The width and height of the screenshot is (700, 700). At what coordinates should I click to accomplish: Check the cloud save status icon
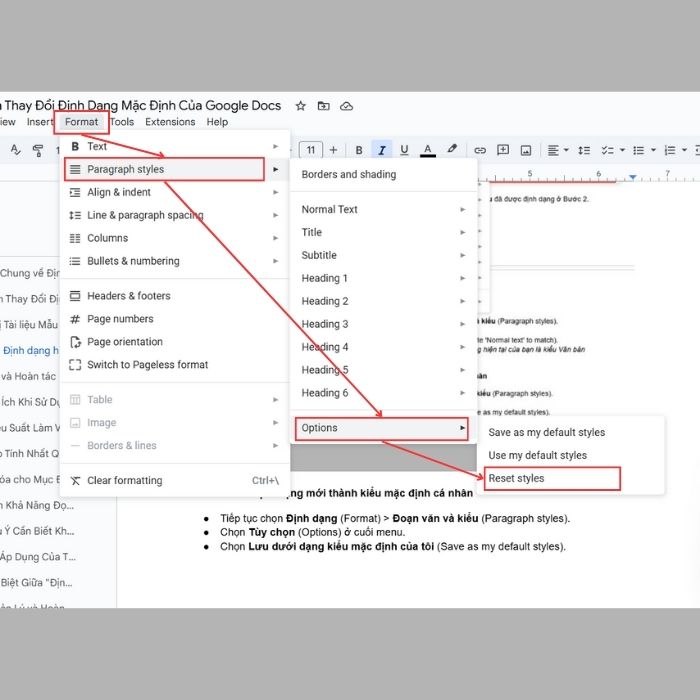(x=346, y=106)
